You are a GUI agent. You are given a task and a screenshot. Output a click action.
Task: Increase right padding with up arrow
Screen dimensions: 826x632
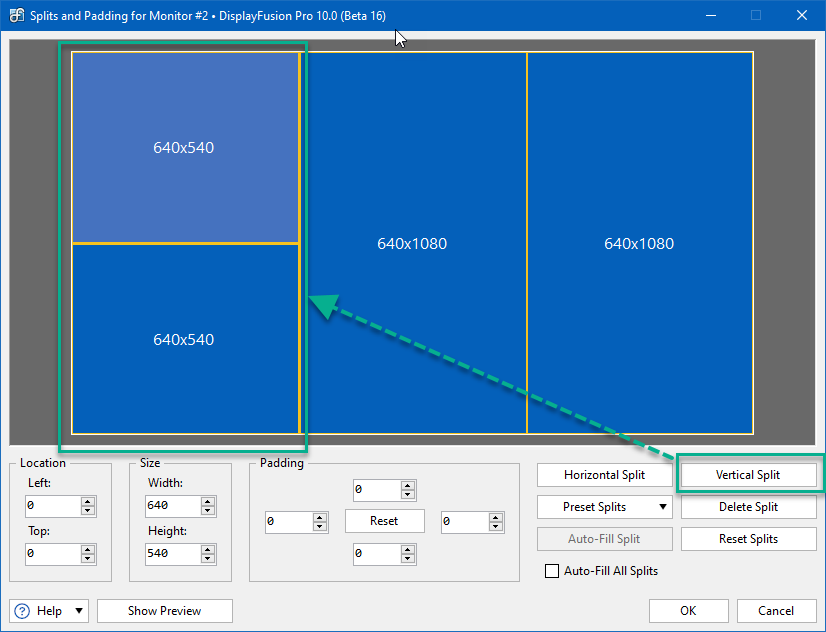coord(496,517)
